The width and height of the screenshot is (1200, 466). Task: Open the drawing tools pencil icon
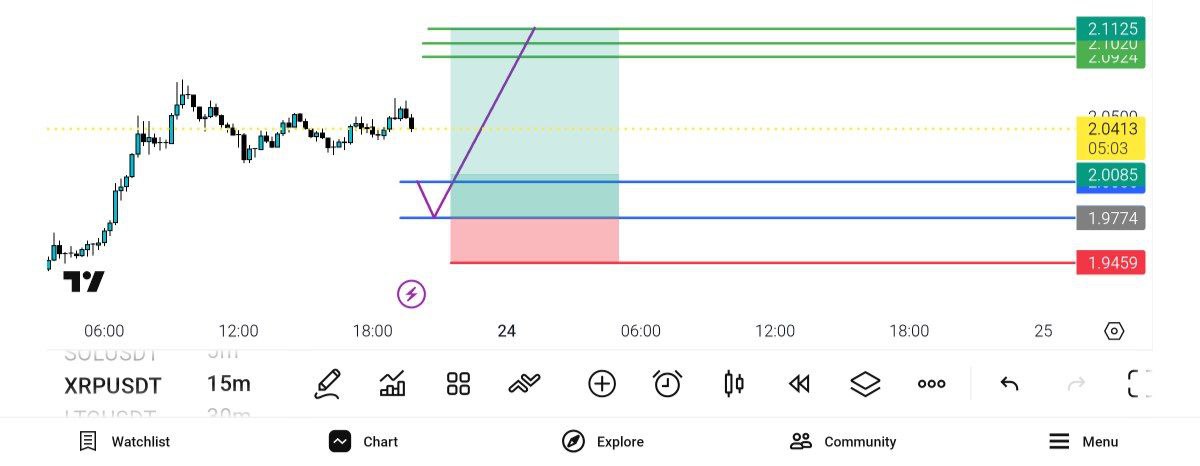(326, 384)
